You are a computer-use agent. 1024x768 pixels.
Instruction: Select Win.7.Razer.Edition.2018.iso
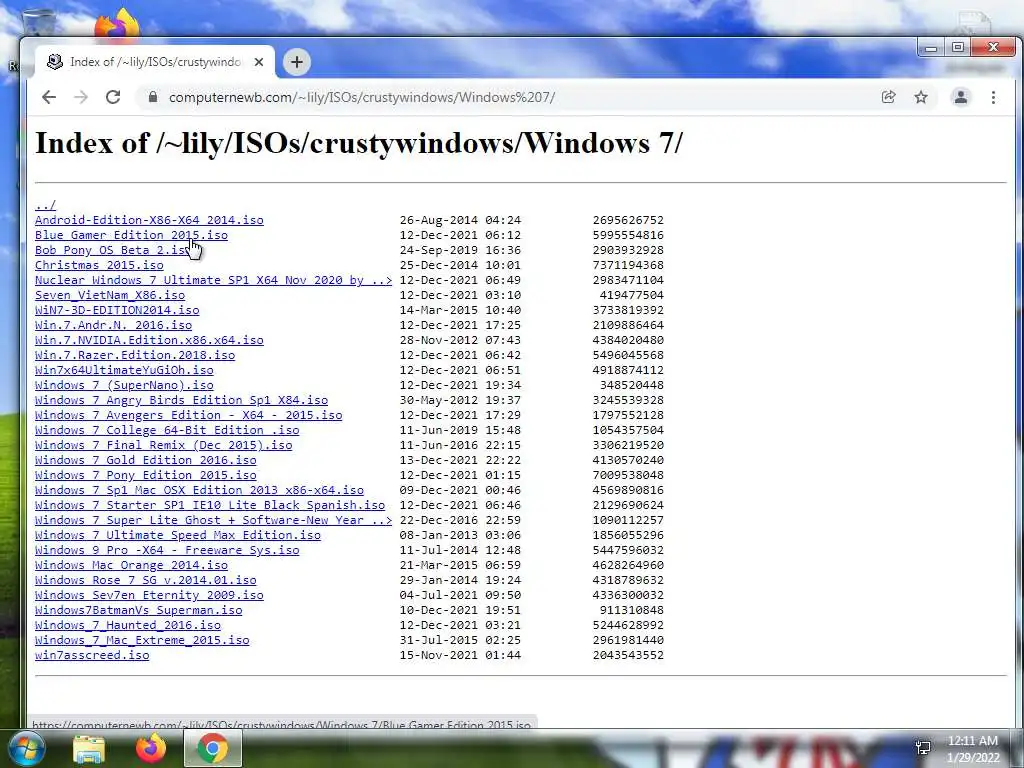(x=135, y=355)
